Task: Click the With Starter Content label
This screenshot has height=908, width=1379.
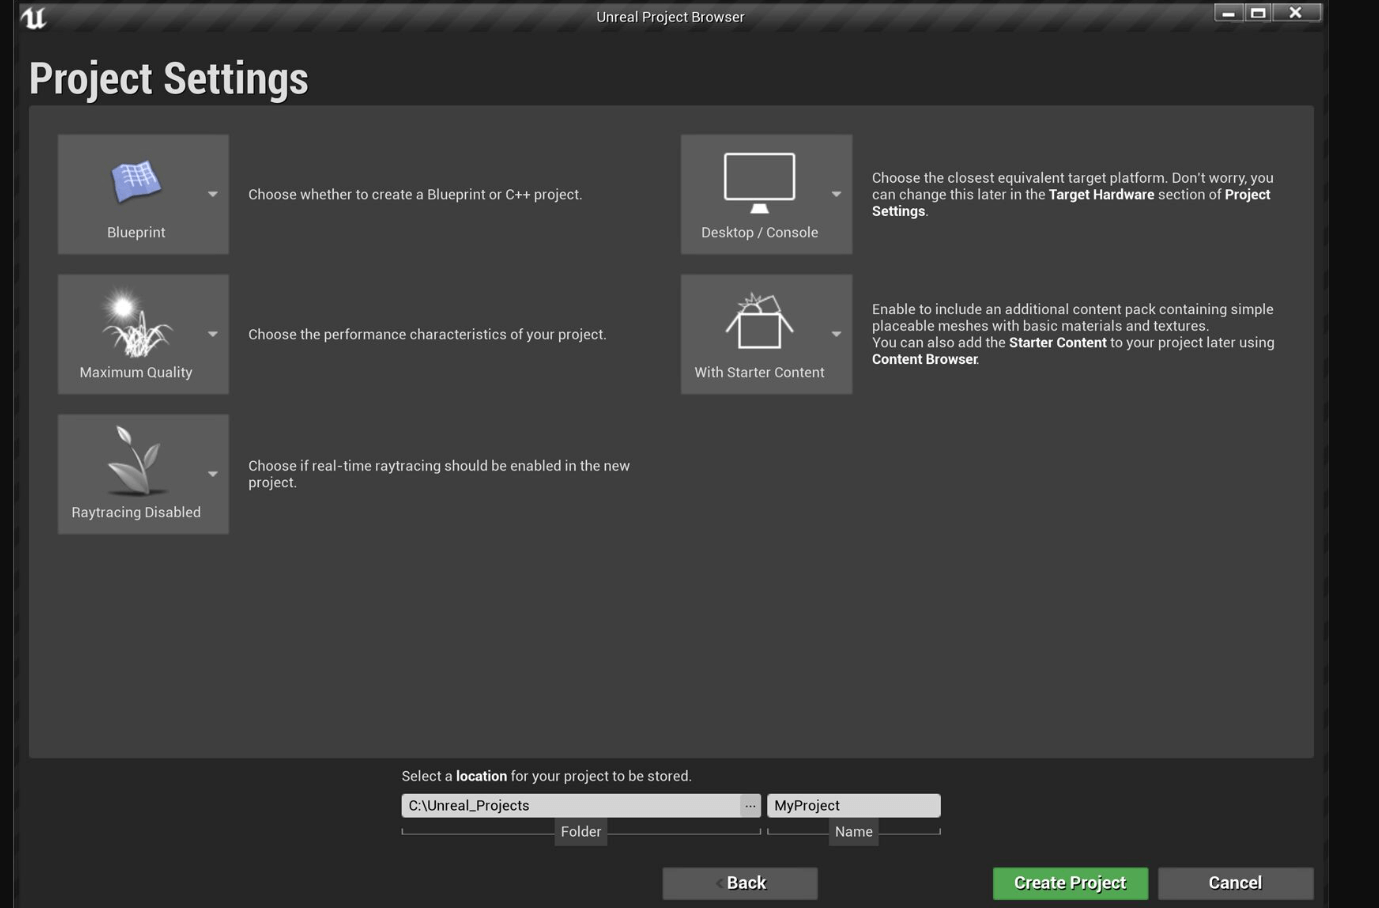Action: 759,372
